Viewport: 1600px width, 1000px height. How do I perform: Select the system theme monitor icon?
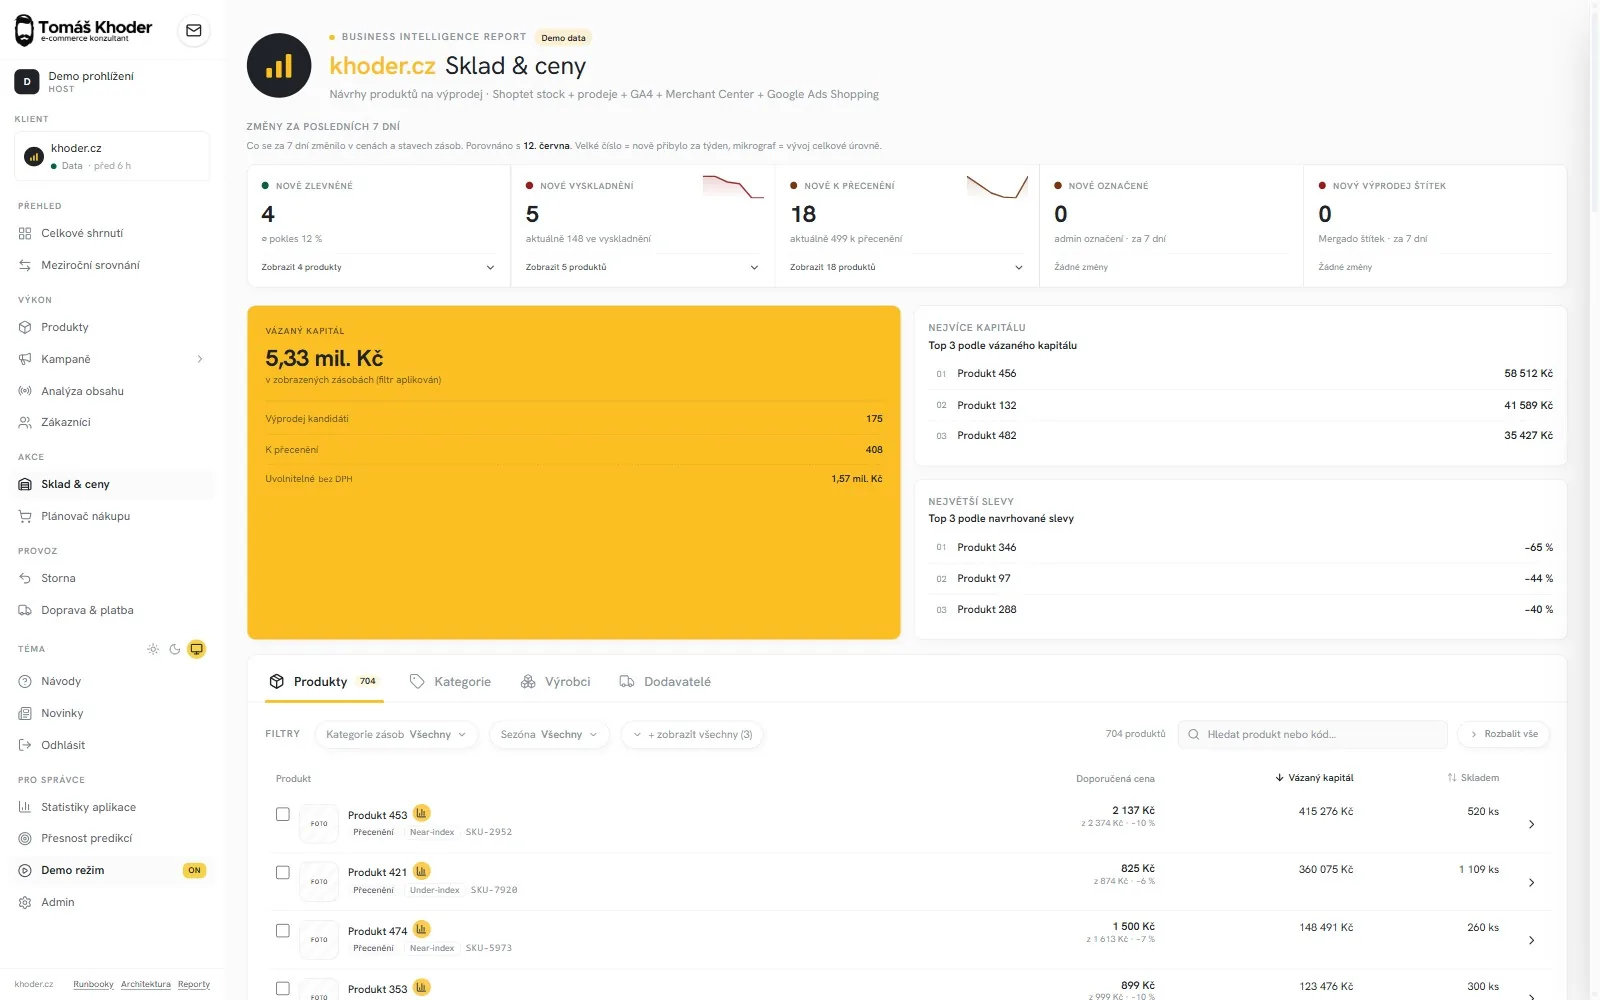tap(197, 649)
